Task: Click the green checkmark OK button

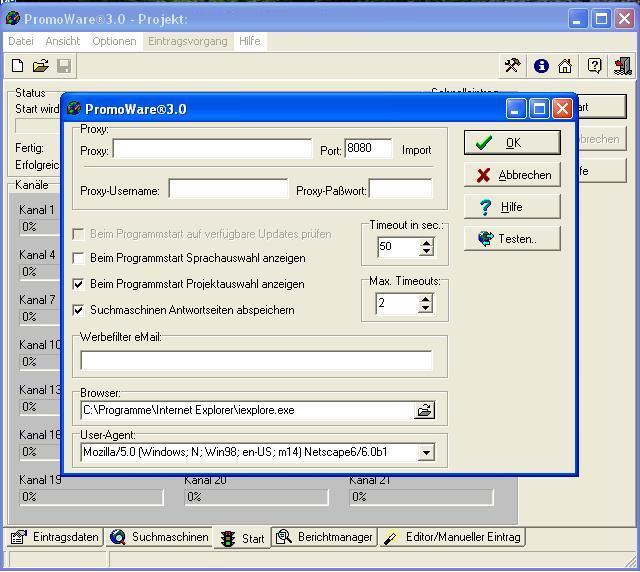Action: (512, 142)
